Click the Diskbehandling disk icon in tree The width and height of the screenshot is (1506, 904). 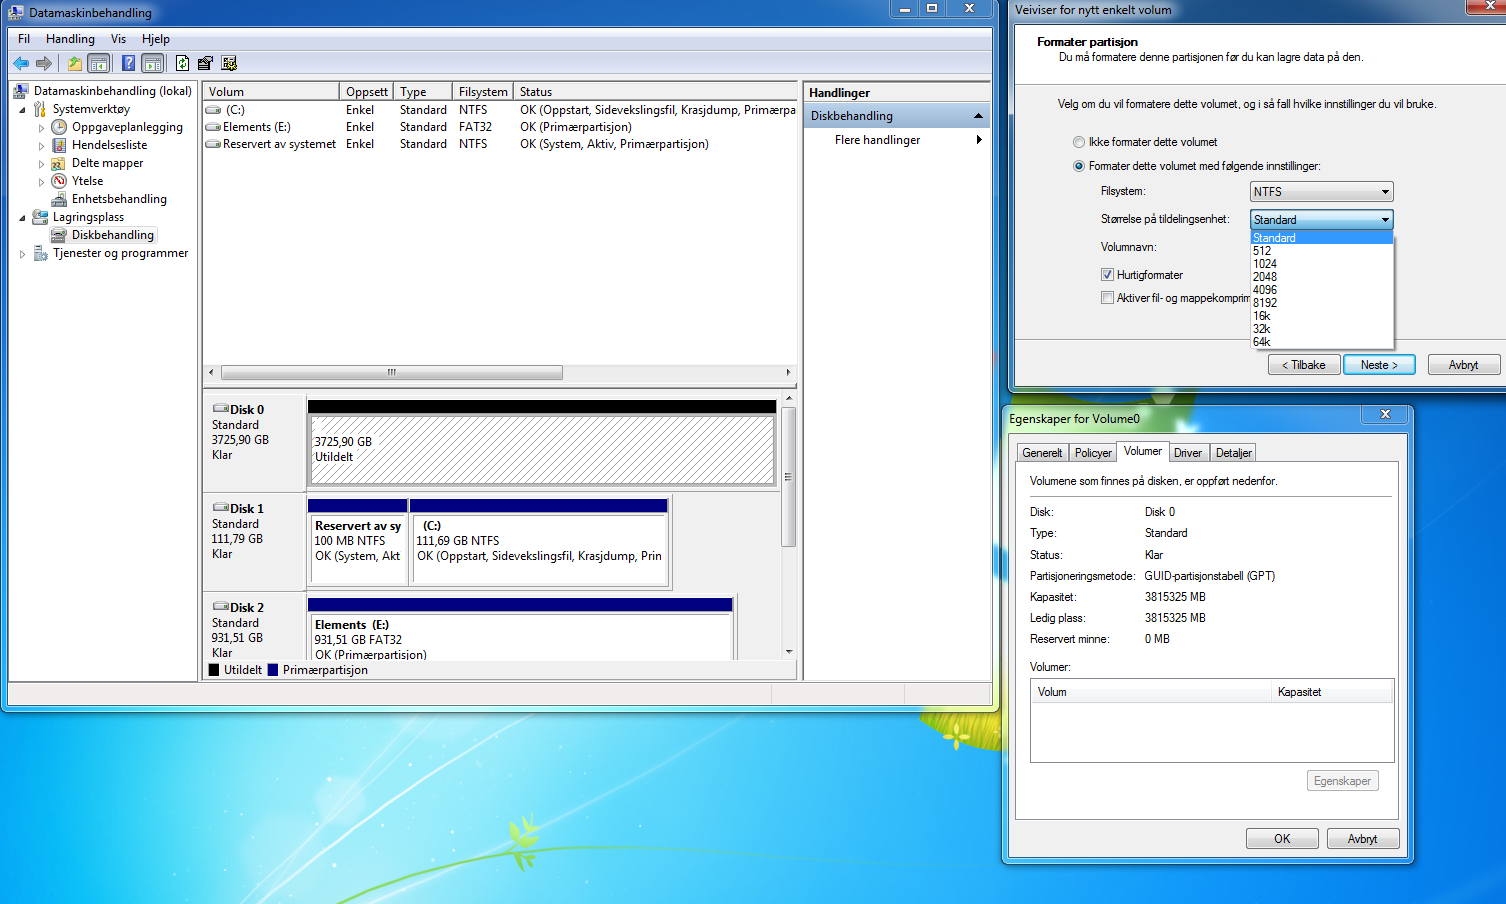point(59,235)
